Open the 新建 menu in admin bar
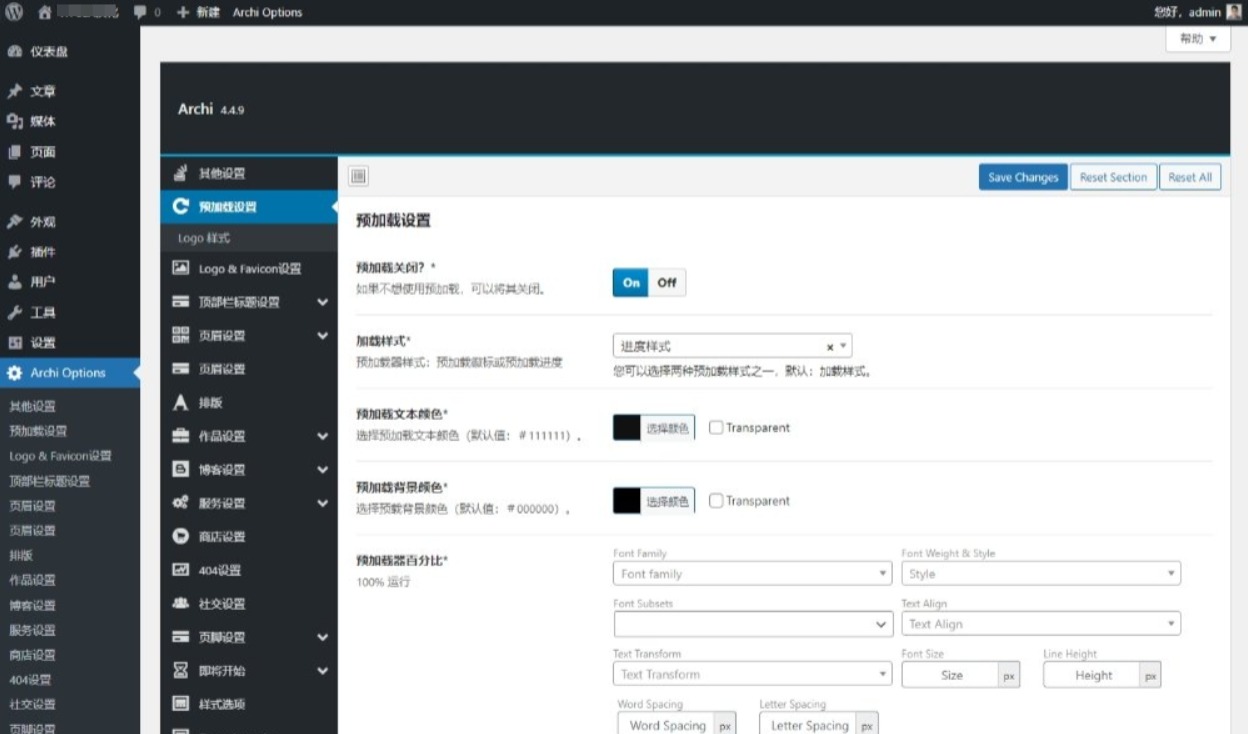This screenshot has height=734, width=1248. tap(198, 12)
